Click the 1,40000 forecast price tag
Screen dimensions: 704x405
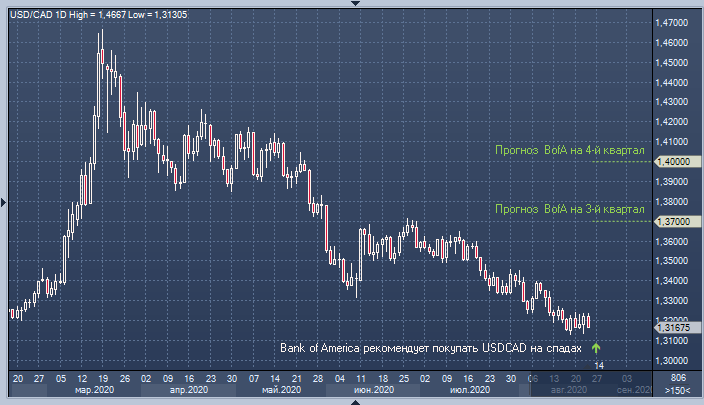[x=671, y=161]
